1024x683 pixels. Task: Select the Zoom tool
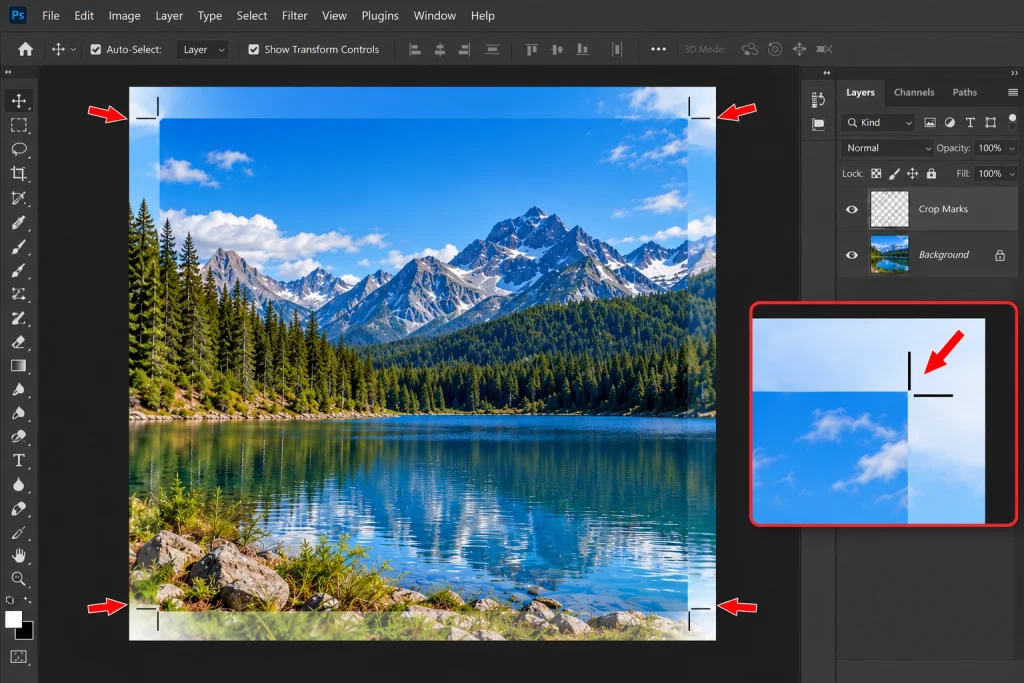18,579
